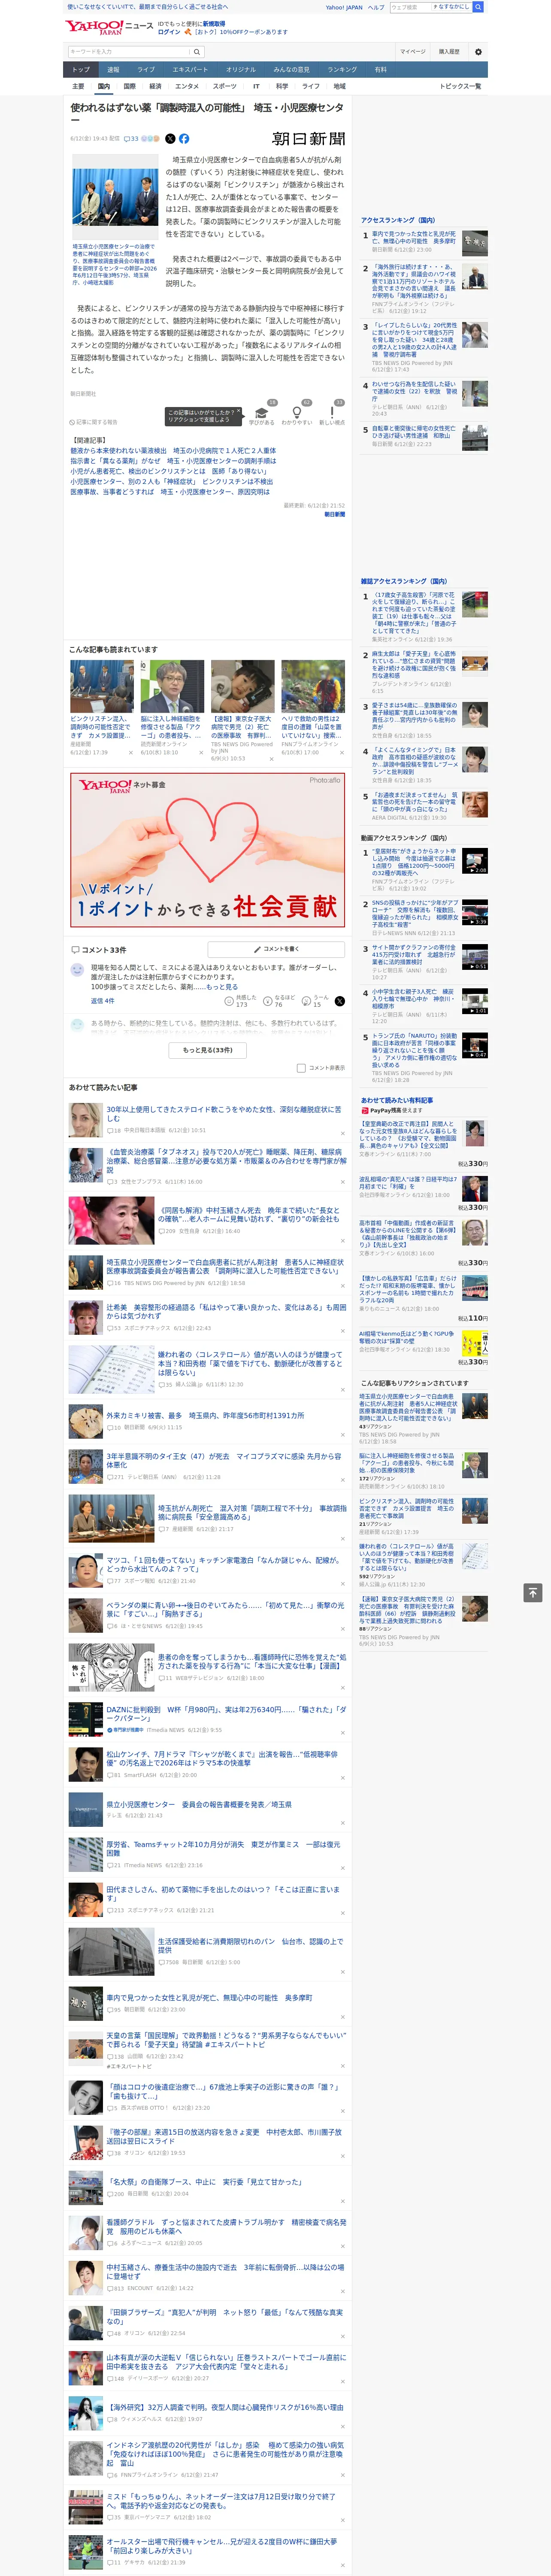
Task: Click the Yahoo! JAPAN logo
Action: click(94, 28)
